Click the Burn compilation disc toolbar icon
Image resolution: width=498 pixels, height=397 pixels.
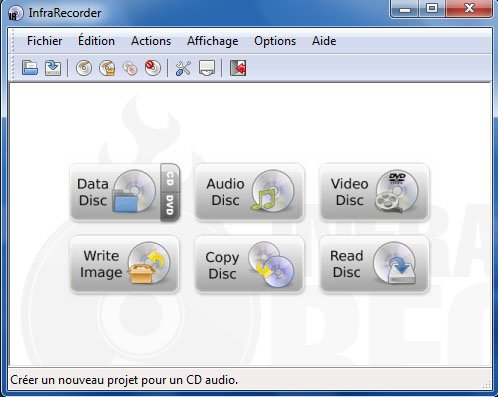[84, 68]
